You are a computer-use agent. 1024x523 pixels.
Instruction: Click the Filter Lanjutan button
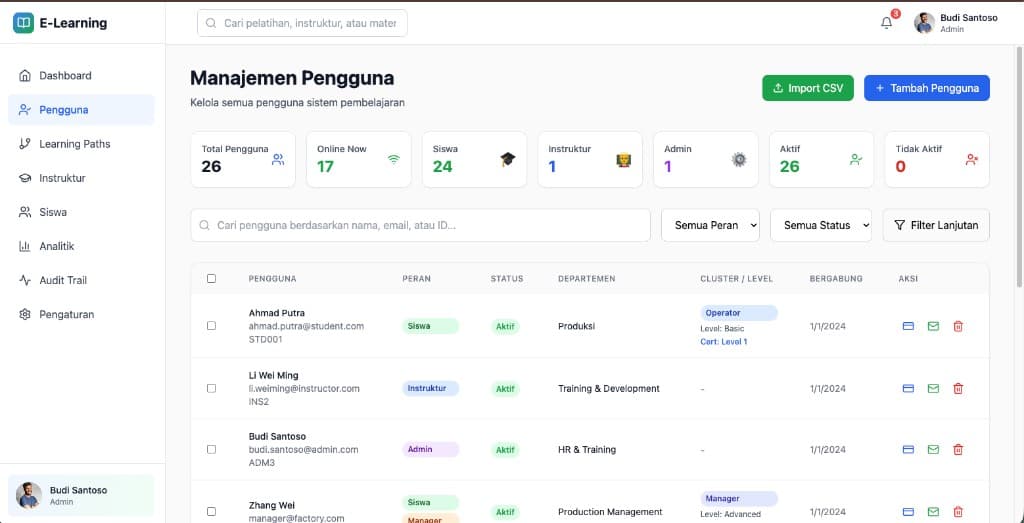(935, 225)
